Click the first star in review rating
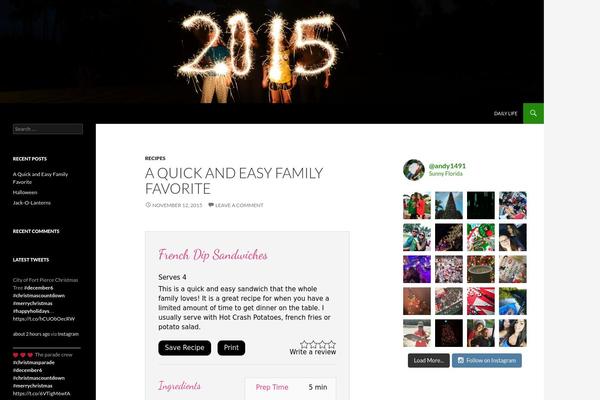This screenshot has width=600, height=400. coord(304,344)
